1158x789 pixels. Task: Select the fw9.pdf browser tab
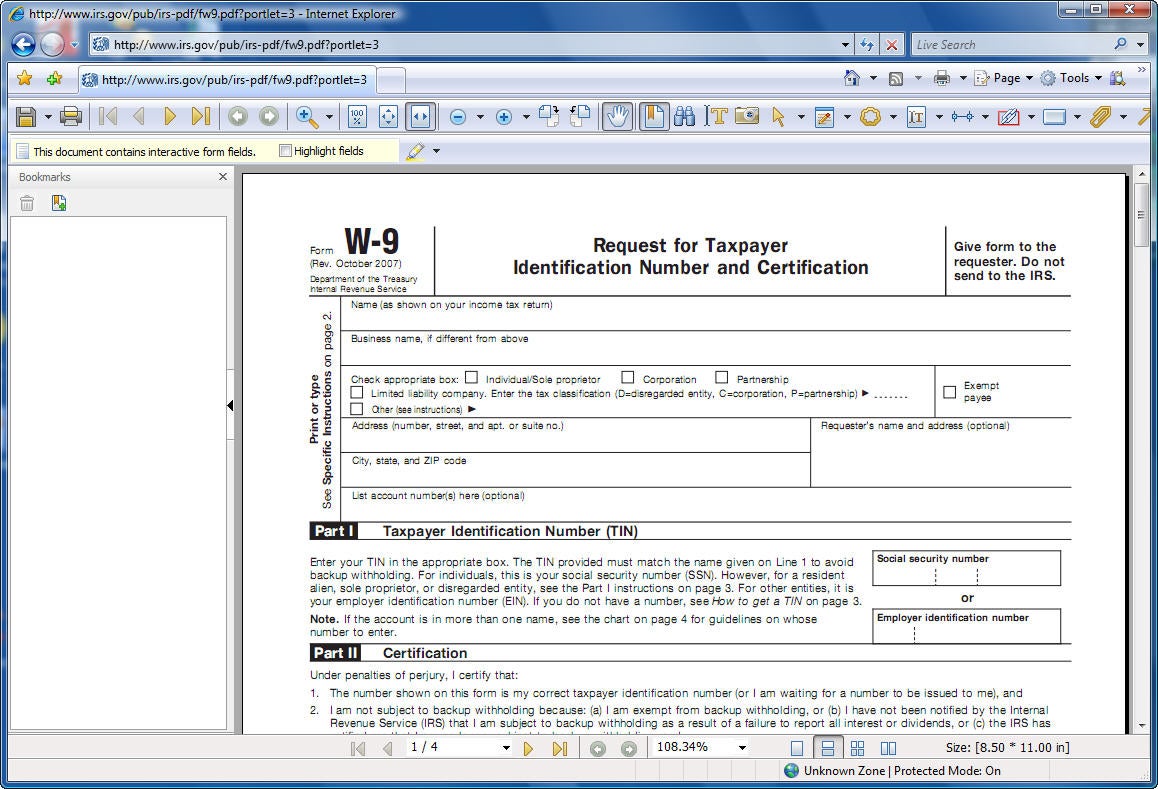pyautogui.click(x=227, y=80)
